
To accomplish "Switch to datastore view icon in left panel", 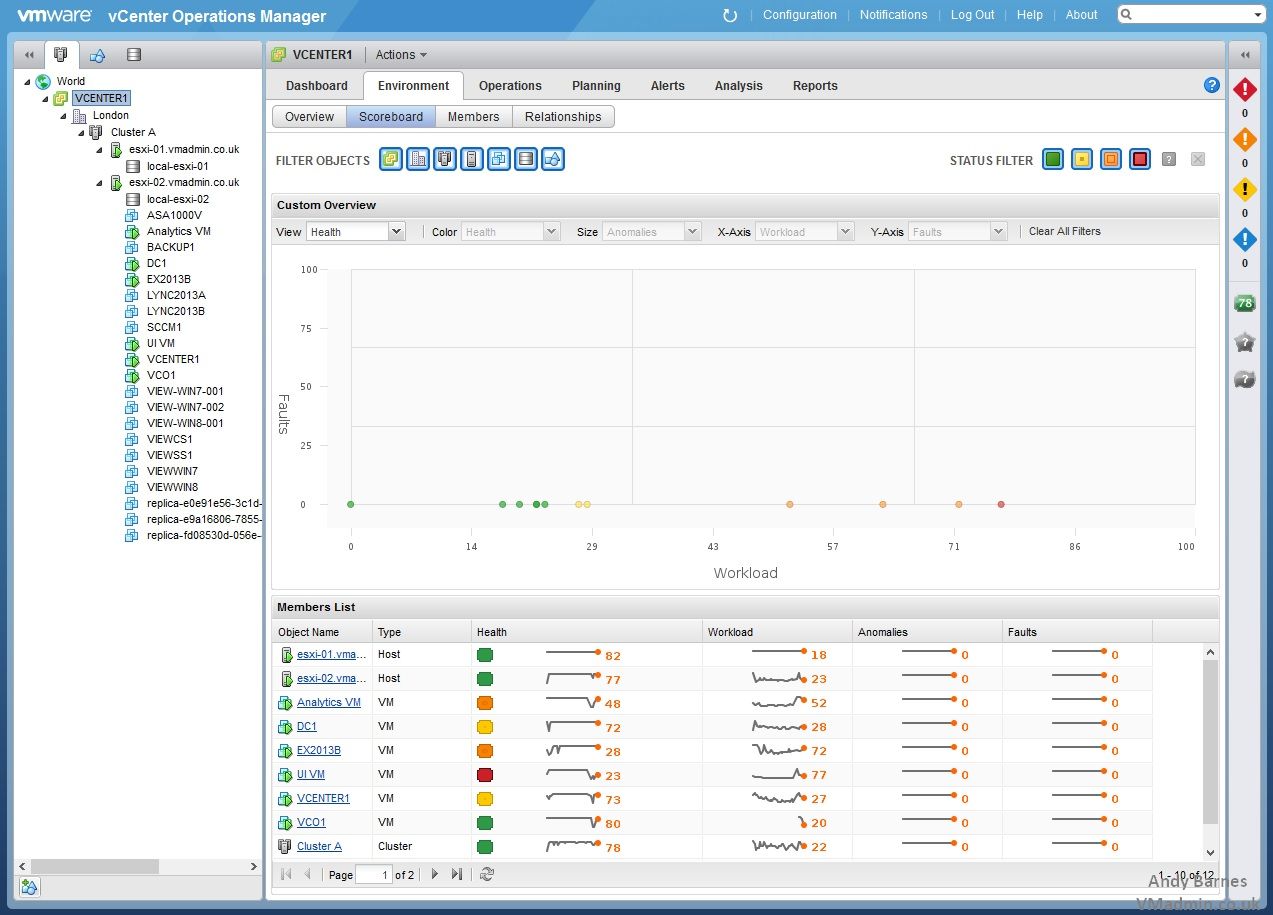I will [x=134, y=55].
